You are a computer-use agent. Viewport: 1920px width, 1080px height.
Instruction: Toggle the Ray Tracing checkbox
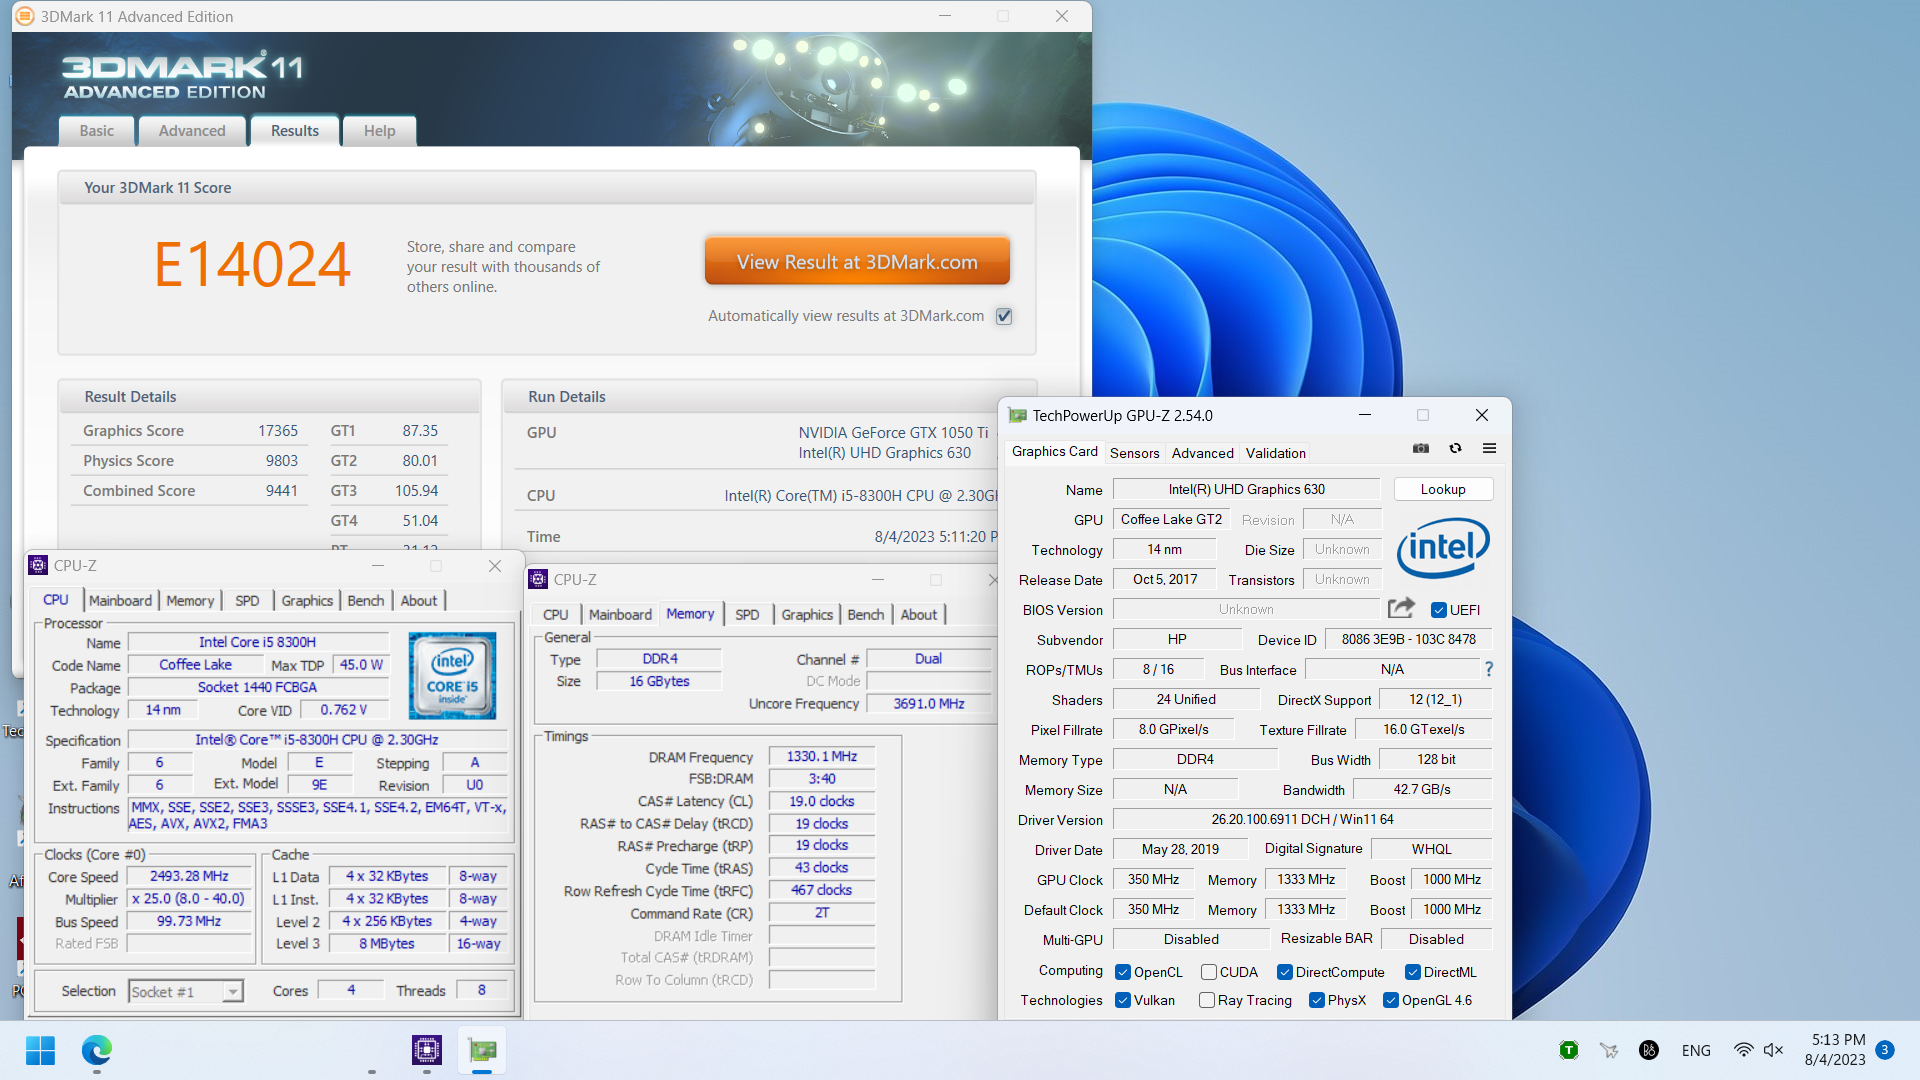(1206, 1000)
